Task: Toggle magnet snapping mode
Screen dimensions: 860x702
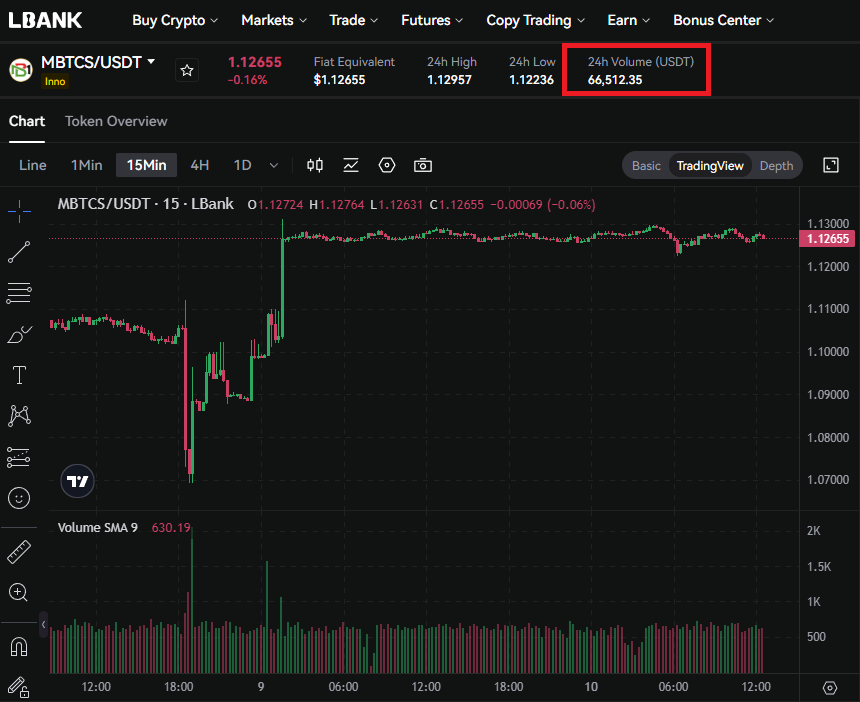Action: tap(19, 647)
